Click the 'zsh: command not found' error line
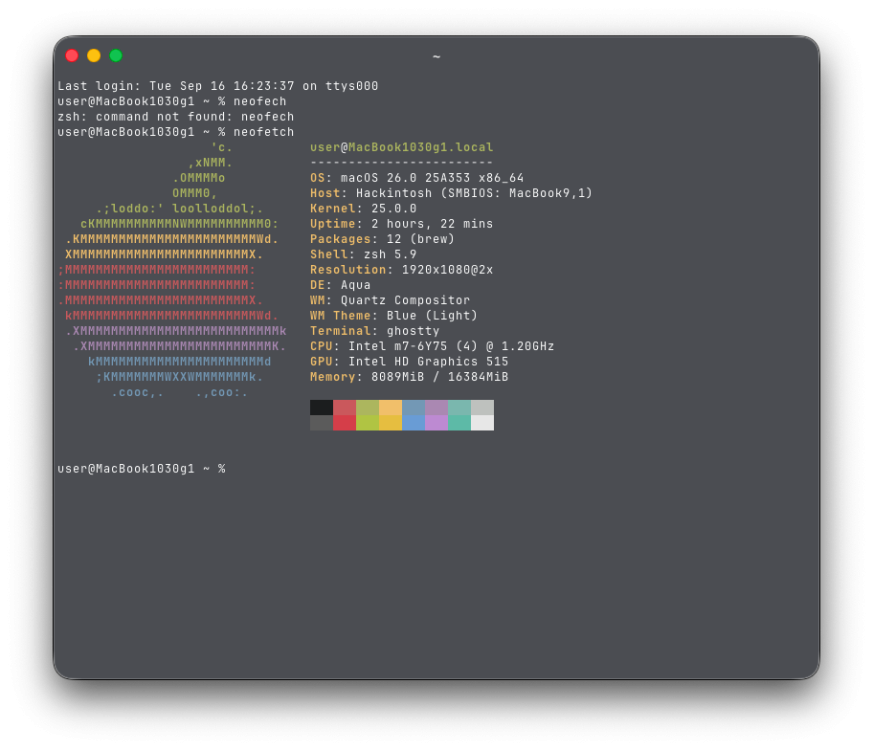The width and height of the screenshot is (873, 750). (x=175, y=117)
